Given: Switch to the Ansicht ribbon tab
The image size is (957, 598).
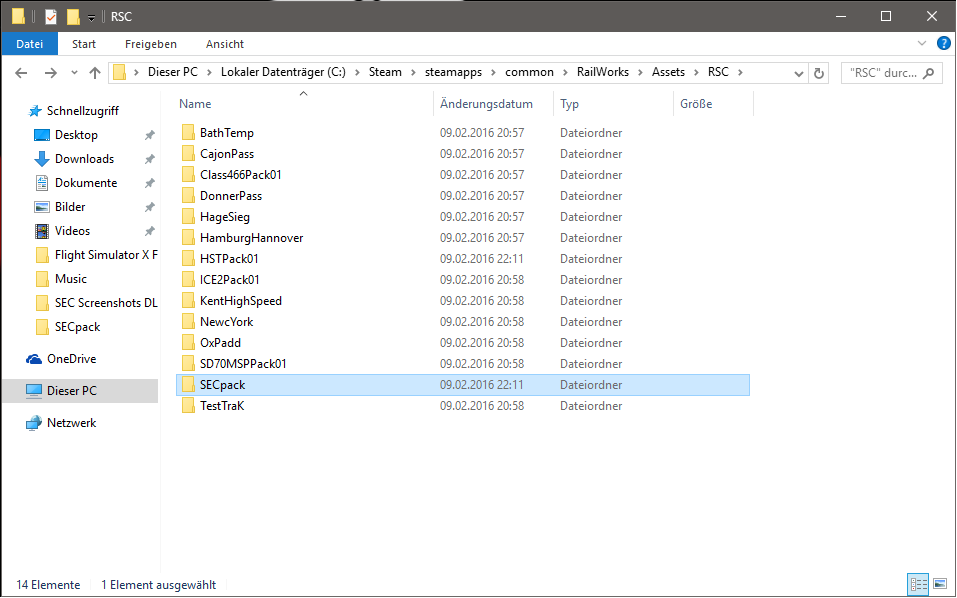Looking at the screenshot, I should [225, 44].
